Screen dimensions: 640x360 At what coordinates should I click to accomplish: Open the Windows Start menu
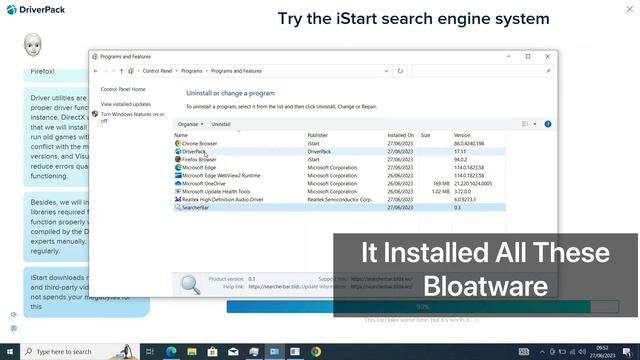[x=10, y=351]
